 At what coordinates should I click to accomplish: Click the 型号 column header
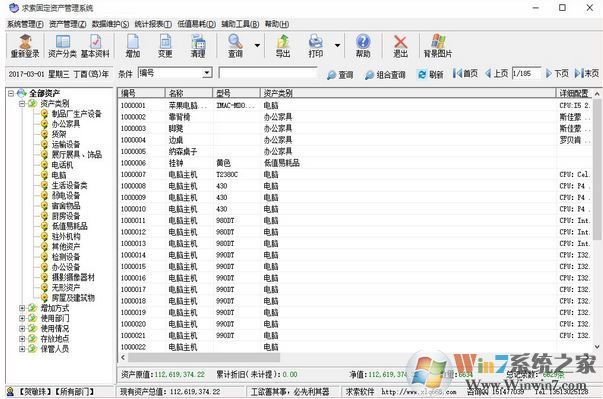[237, 93]
